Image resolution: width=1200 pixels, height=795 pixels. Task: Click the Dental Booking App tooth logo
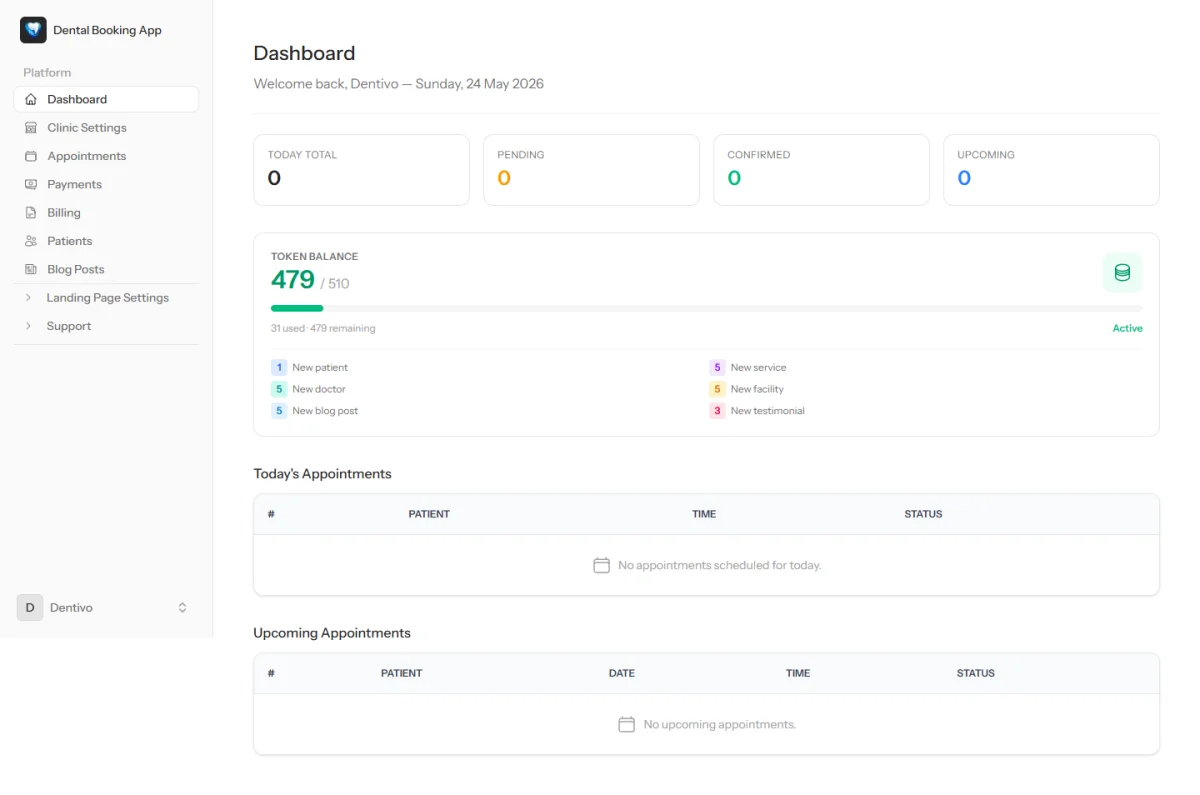pyautogui.click(x=33, y=30)
